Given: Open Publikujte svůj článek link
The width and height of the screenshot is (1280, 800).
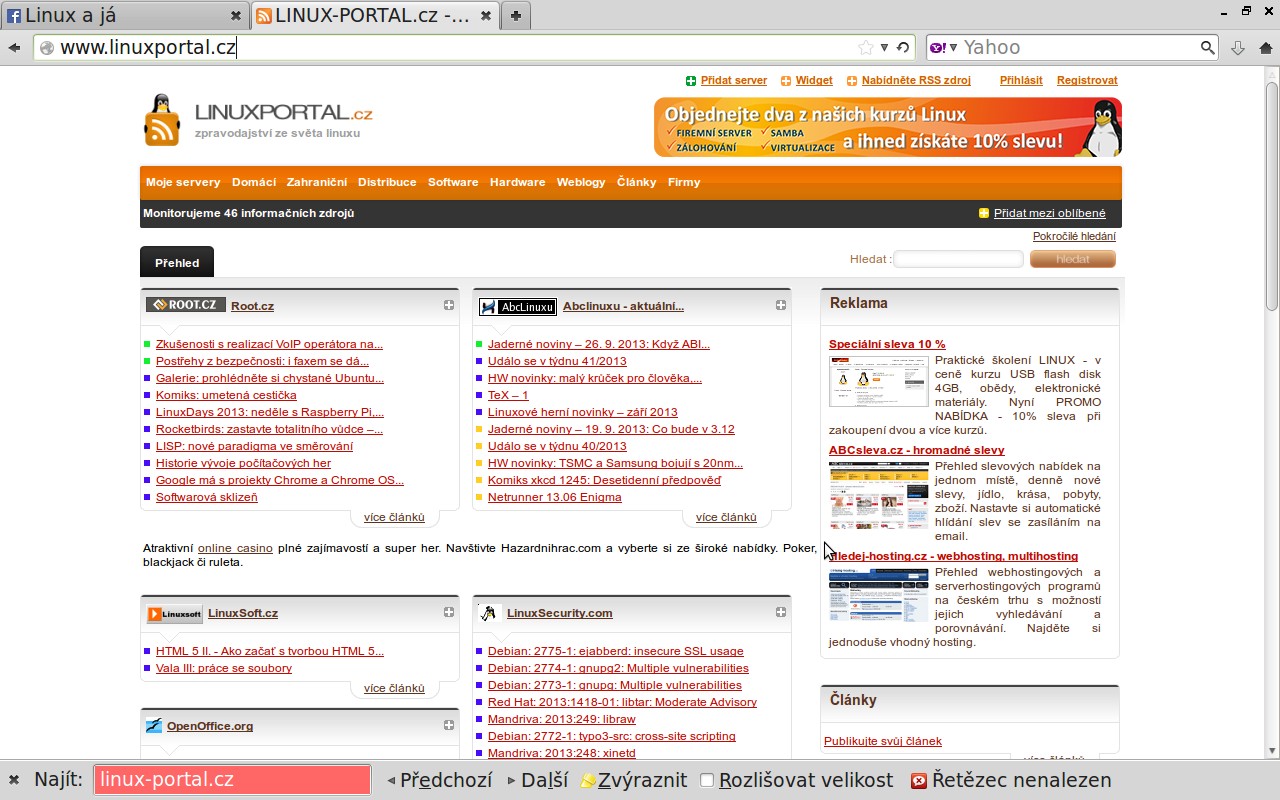Looking at the screenshot, I should click(883, 741).
